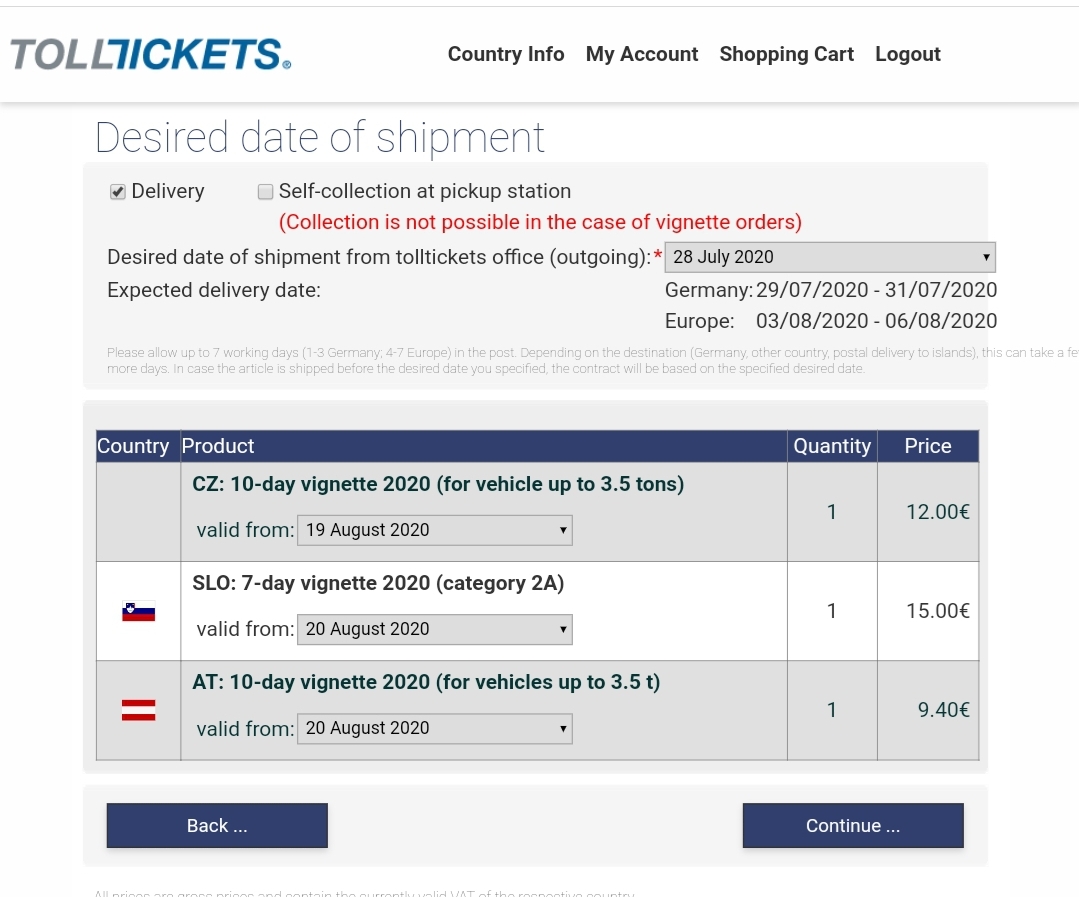Open CZ vignette valid-from date dropdown
Viewport: 1079px width, 897px height.
pos(434,530)
